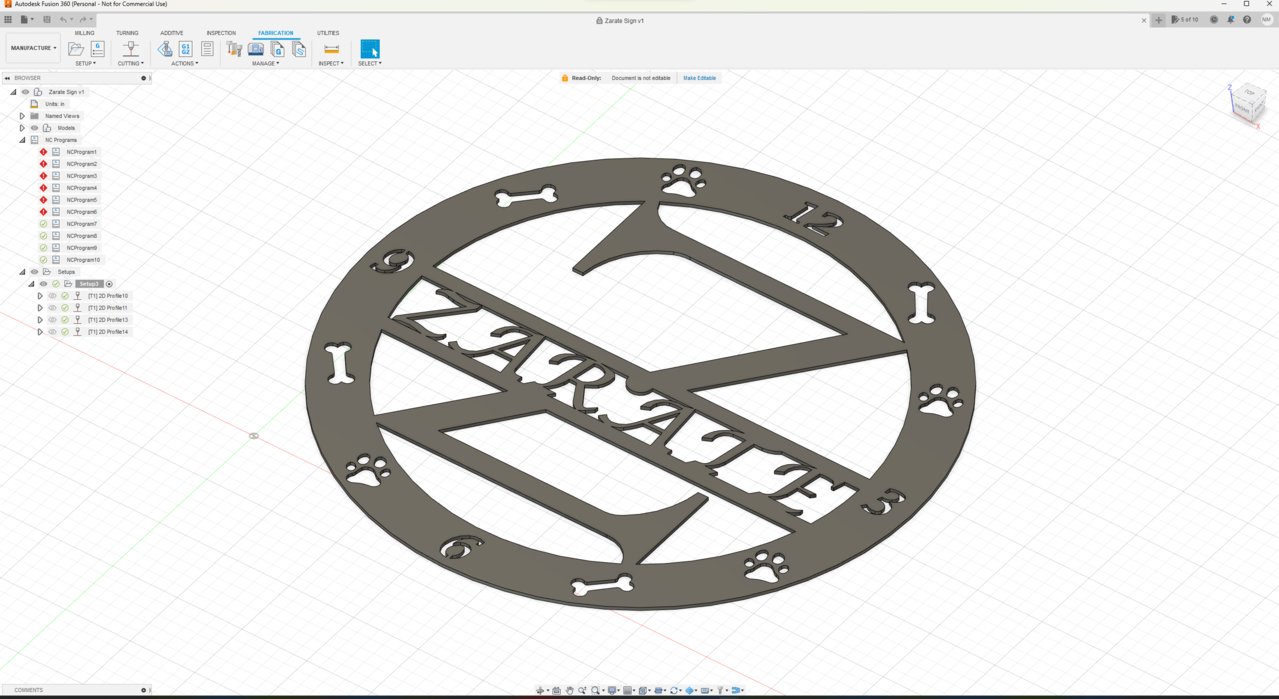Switch to the INSPECTION tab
Viewport: 1279px width, 699px height.
[221, 33]
